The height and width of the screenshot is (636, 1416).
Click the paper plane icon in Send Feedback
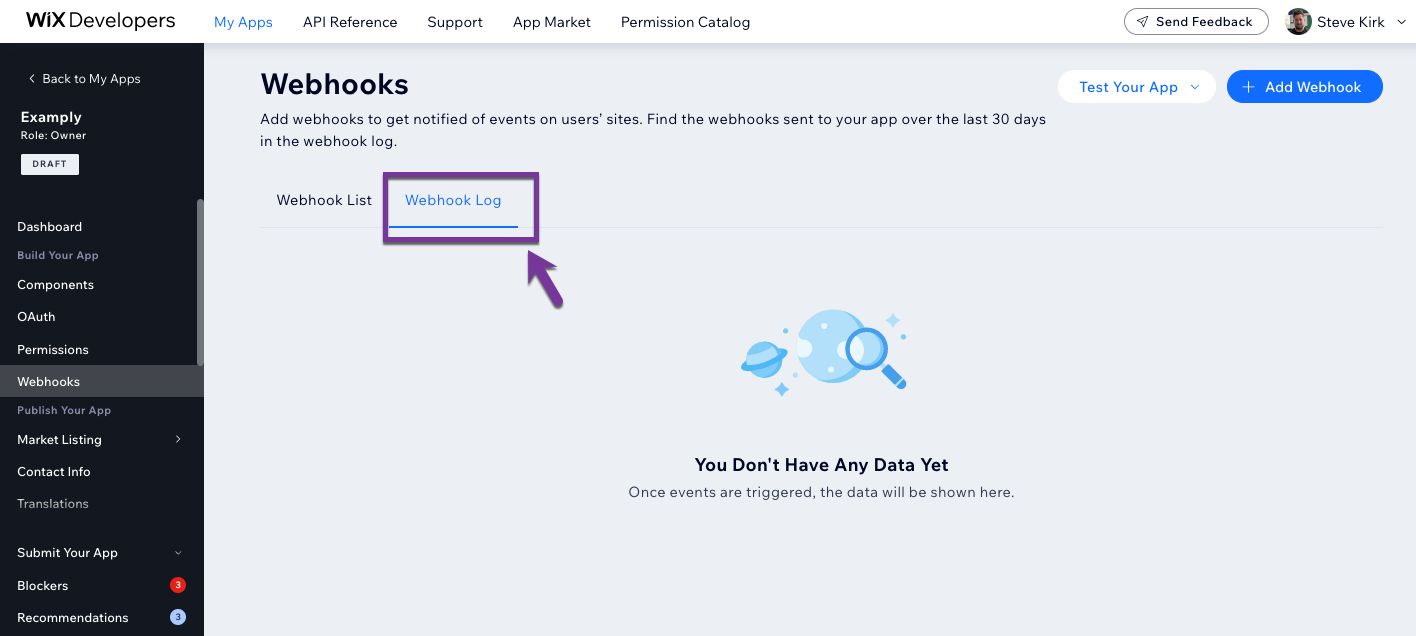(1142, 22)
